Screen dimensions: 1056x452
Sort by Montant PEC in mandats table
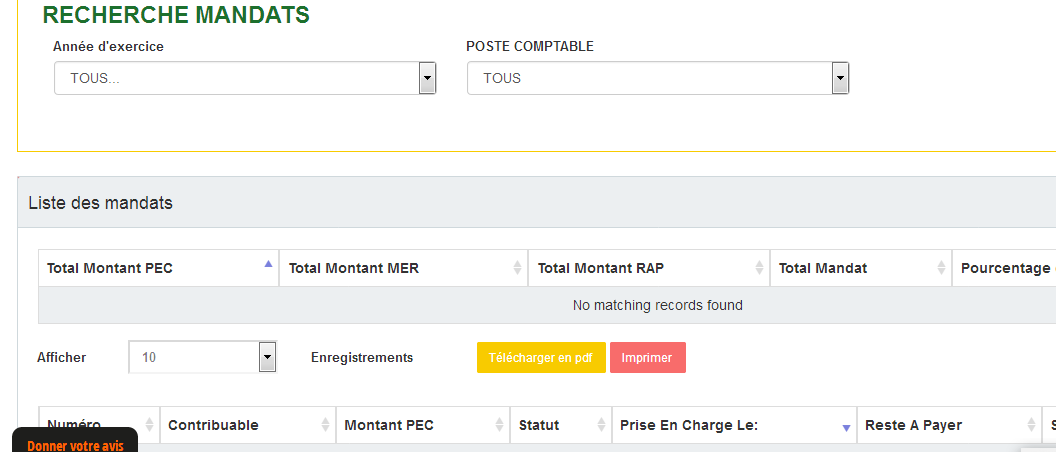498,425
